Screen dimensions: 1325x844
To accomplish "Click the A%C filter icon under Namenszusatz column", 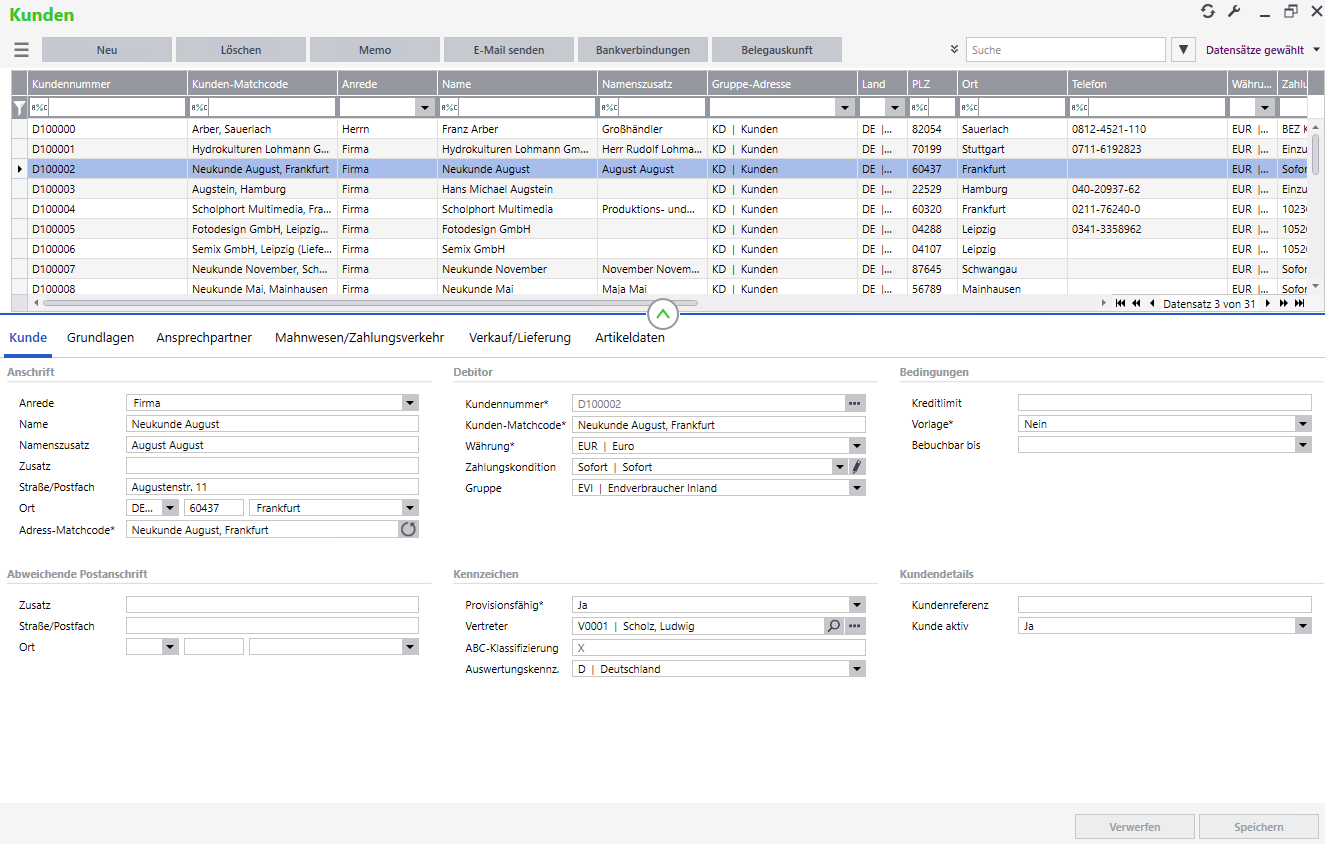I will (x=610, y=107).
